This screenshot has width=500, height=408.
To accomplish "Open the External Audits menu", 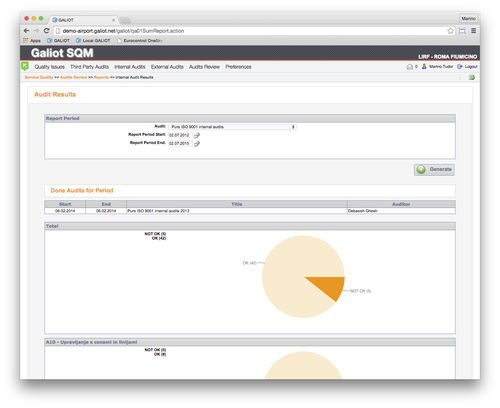I will (167, 67).
